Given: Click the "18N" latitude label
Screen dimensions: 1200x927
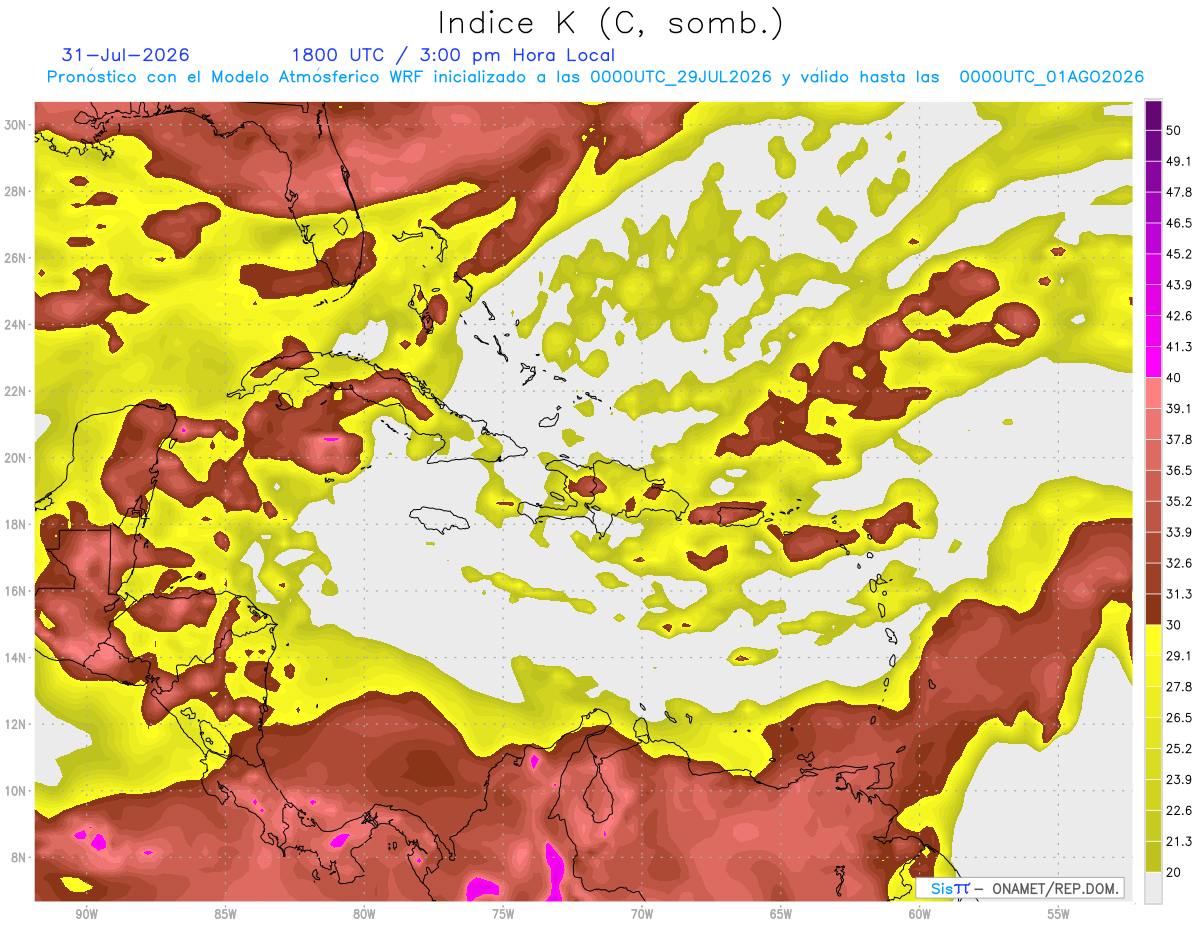Looking at the screenshot, I should 15,524.
